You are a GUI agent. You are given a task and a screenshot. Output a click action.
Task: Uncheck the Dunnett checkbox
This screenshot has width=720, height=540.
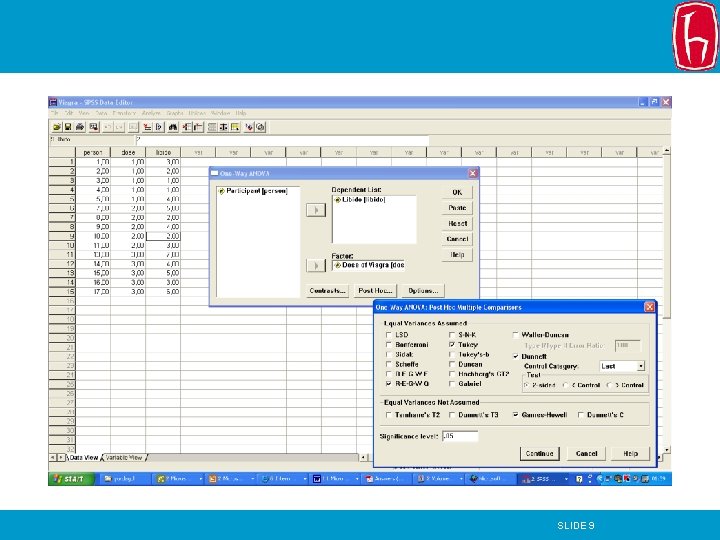pyautogui.click(x=516, y=356)
